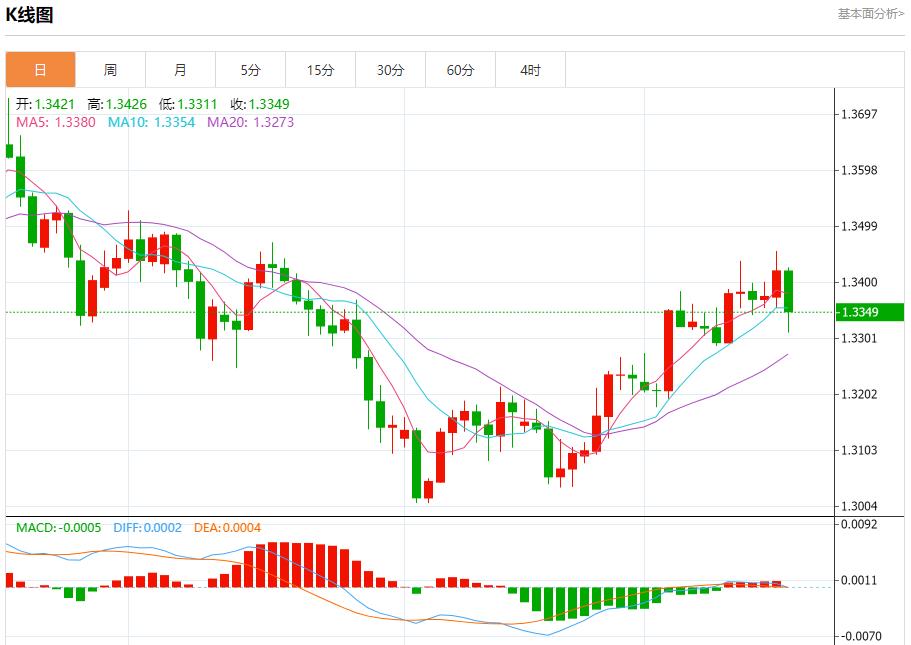911x645 pixels.
Task: Click the K线图 heading
Action: click(x=30, y=15)
